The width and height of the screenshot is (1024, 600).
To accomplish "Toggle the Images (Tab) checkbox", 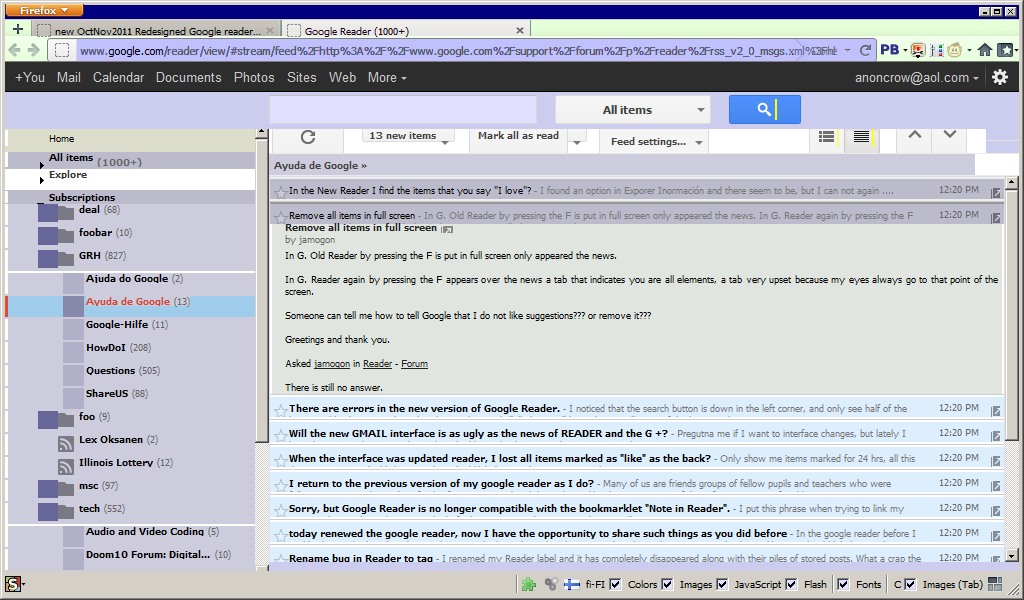I will 910,584.
